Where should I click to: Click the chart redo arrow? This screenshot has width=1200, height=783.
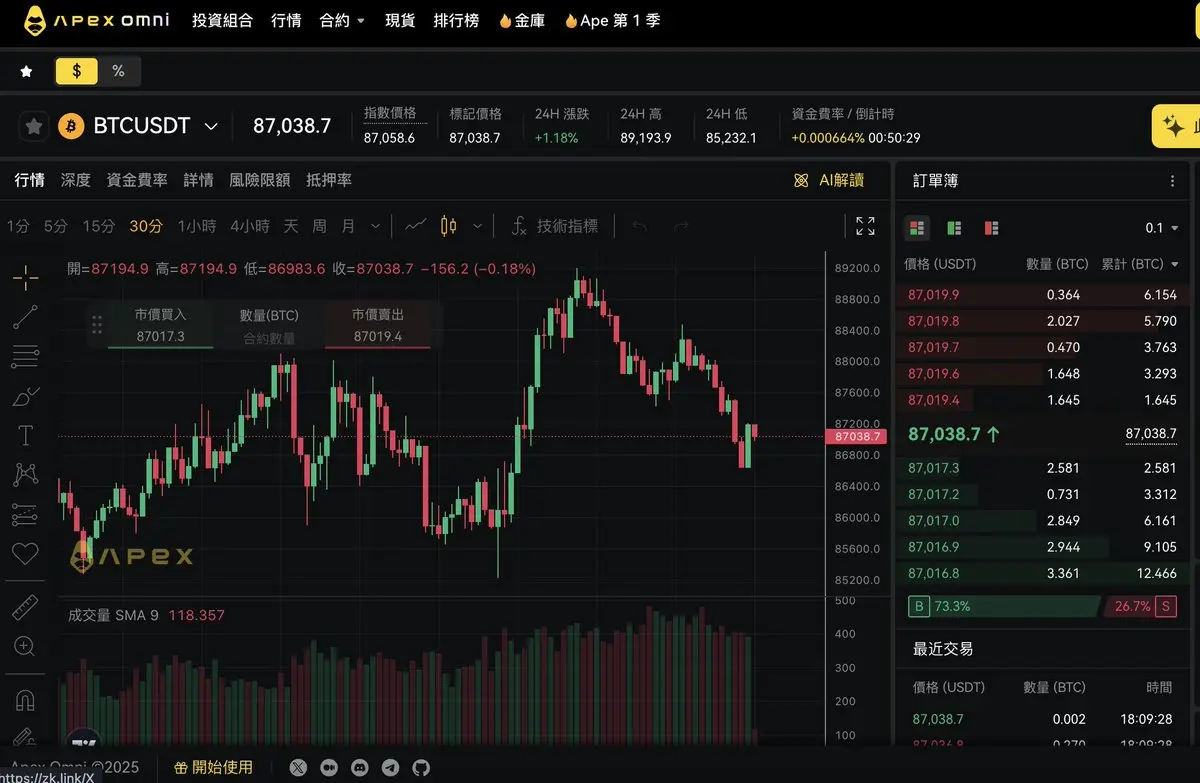[681, 226]
